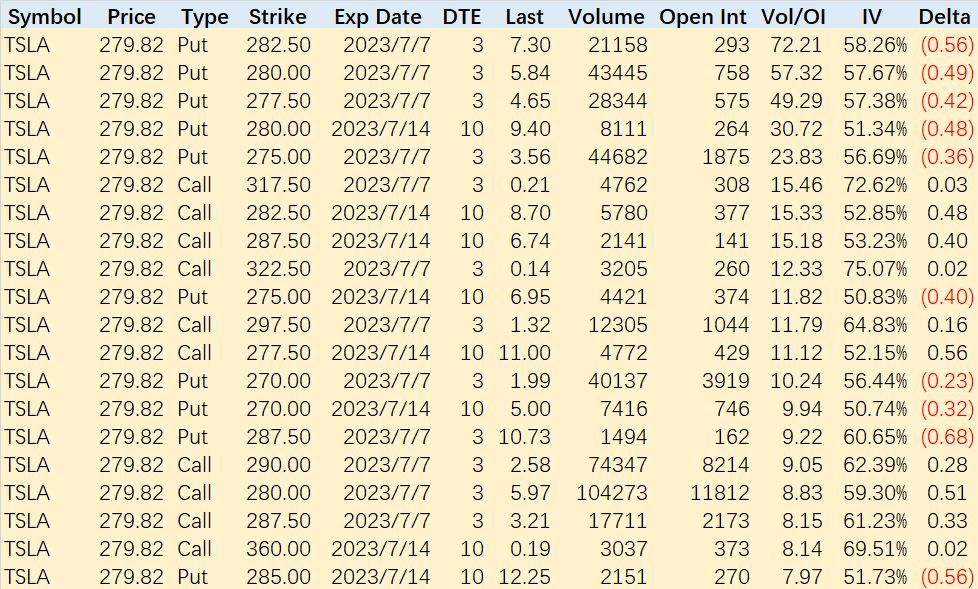Screen dimensions: 978x589
Task: Select the Volume cell 8111
Action: (x=624, y=129)
